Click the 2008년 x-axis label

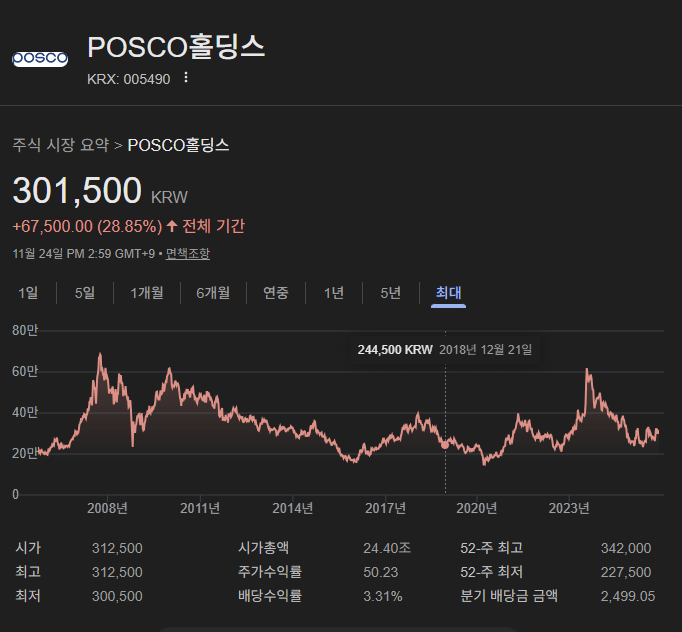pos(107,508)
